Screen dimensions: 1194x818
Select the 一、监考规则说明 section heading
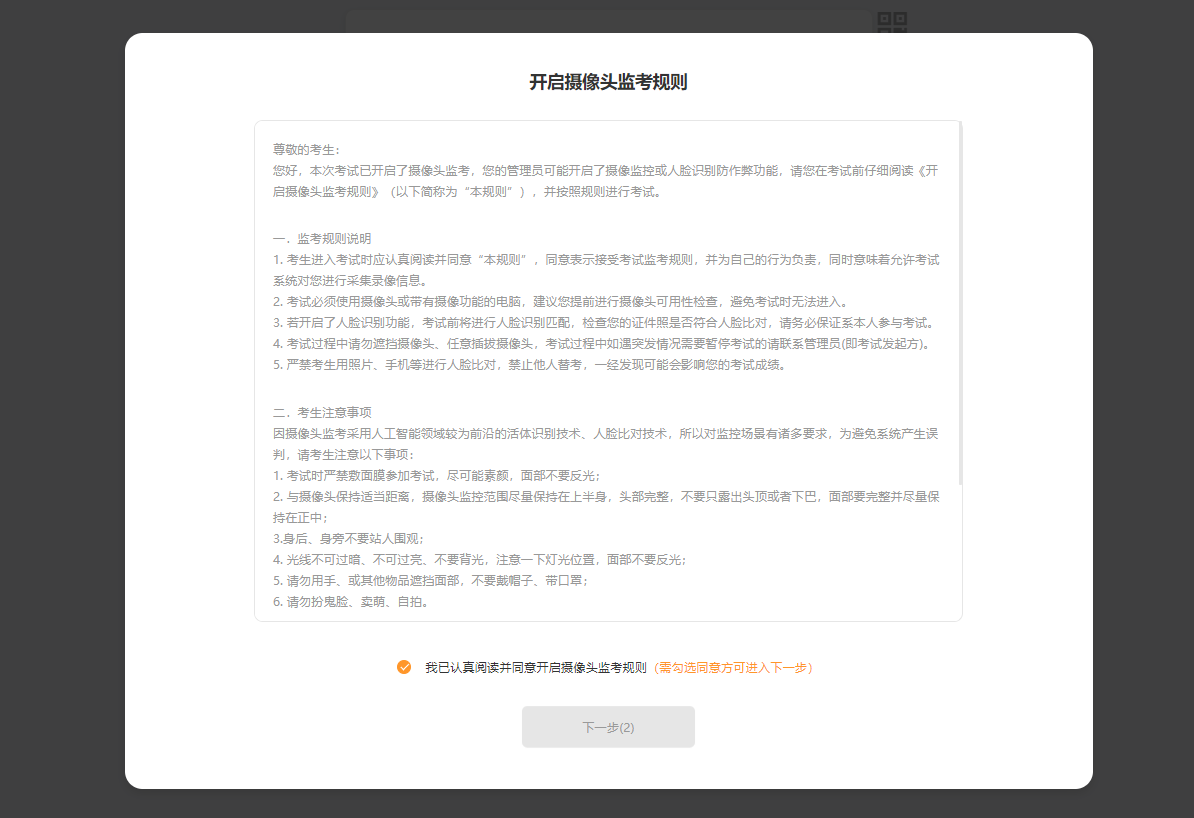pyautogui.click(x=322, y=238)
